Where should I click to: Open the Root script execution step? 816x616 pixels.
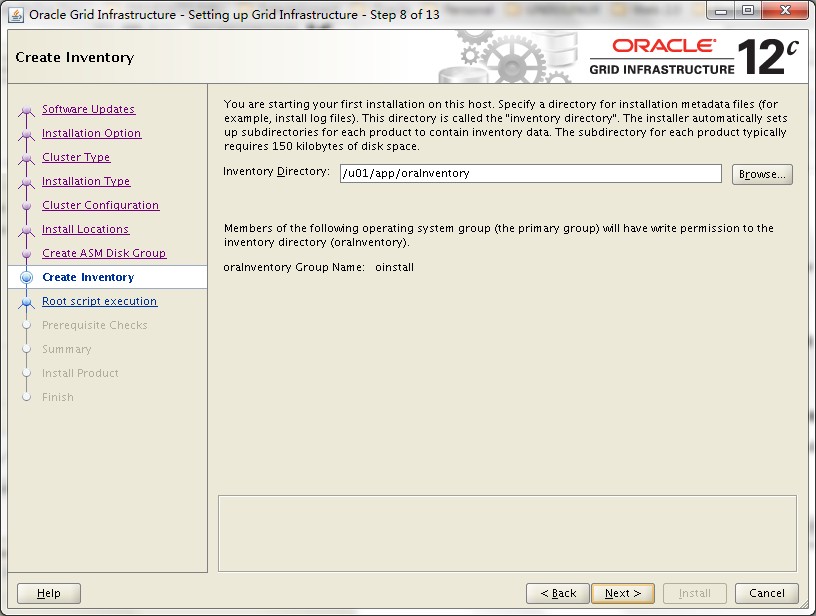[99, 301]
